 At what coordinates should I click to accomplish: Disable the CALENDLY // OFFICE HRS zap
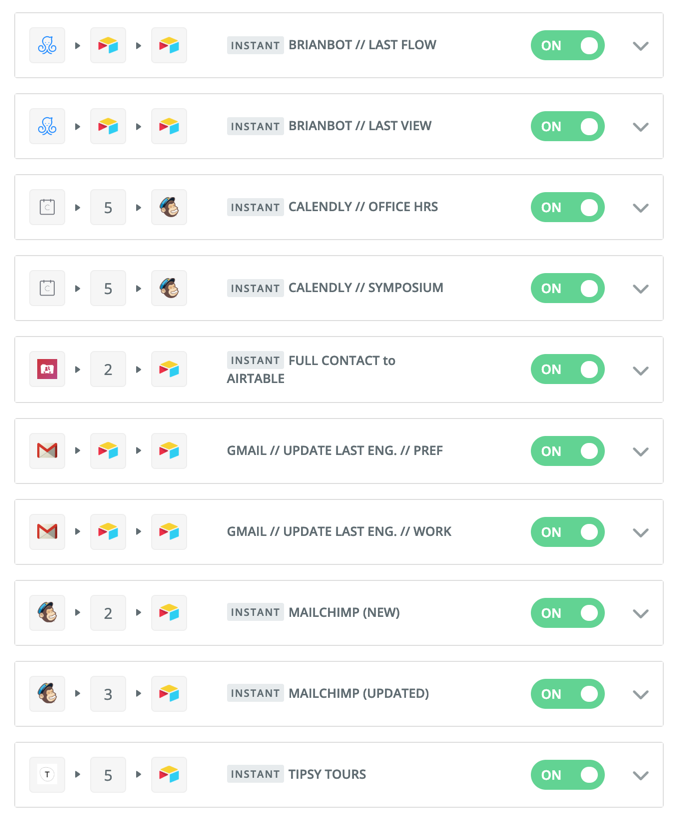567,208
